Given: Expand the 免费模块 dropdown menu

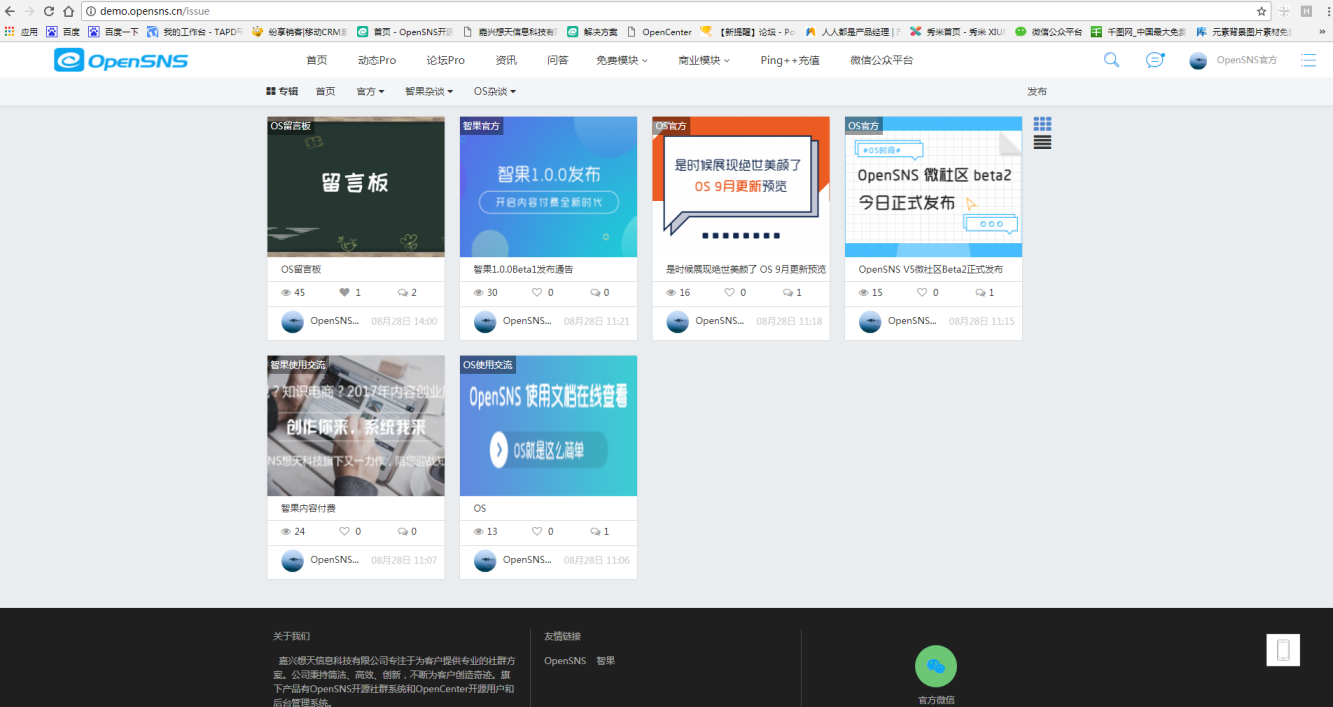Looking at the screenshot, I should click(622, 60).
